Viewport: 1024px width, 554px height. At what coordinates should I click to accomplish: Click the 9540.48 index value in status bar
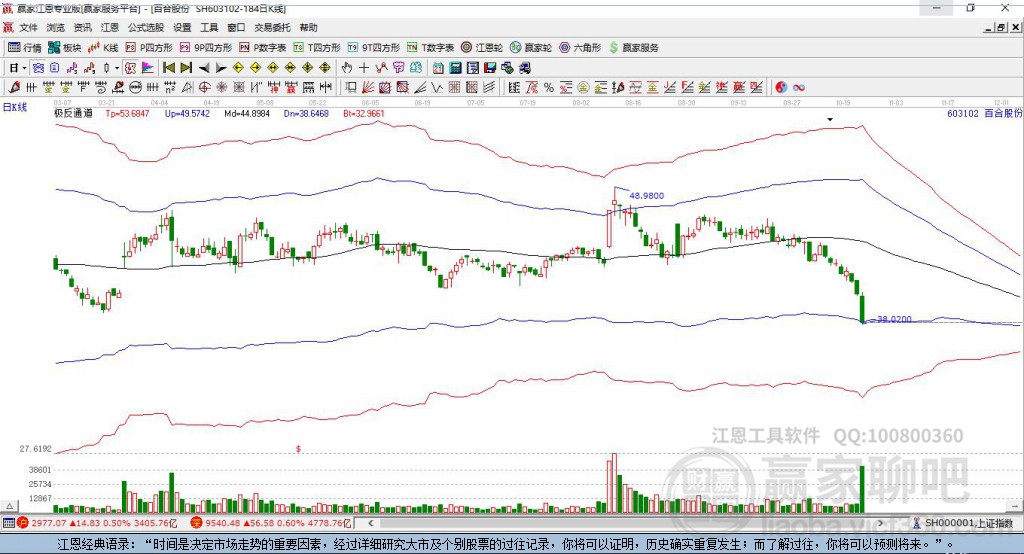pos(222,523)
